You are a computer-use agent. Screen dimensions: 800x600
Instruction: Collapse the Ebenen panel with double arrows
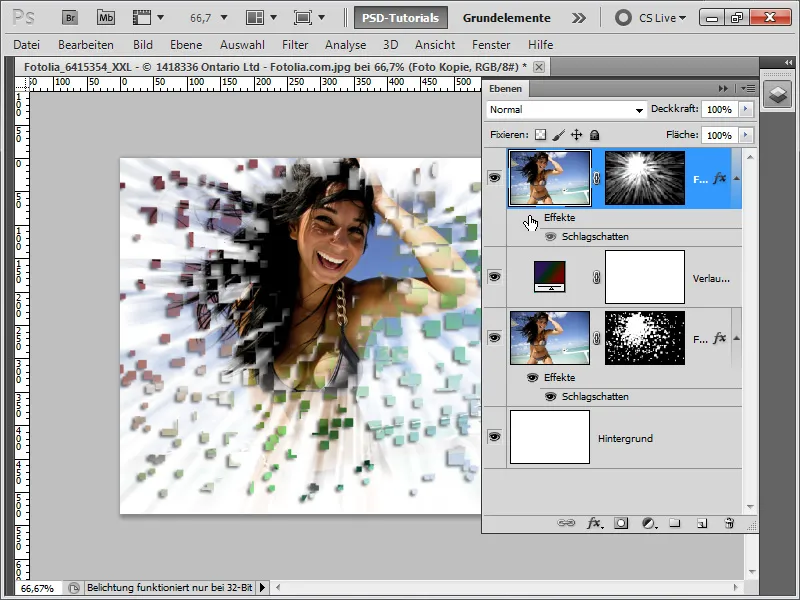coord(723,89)
